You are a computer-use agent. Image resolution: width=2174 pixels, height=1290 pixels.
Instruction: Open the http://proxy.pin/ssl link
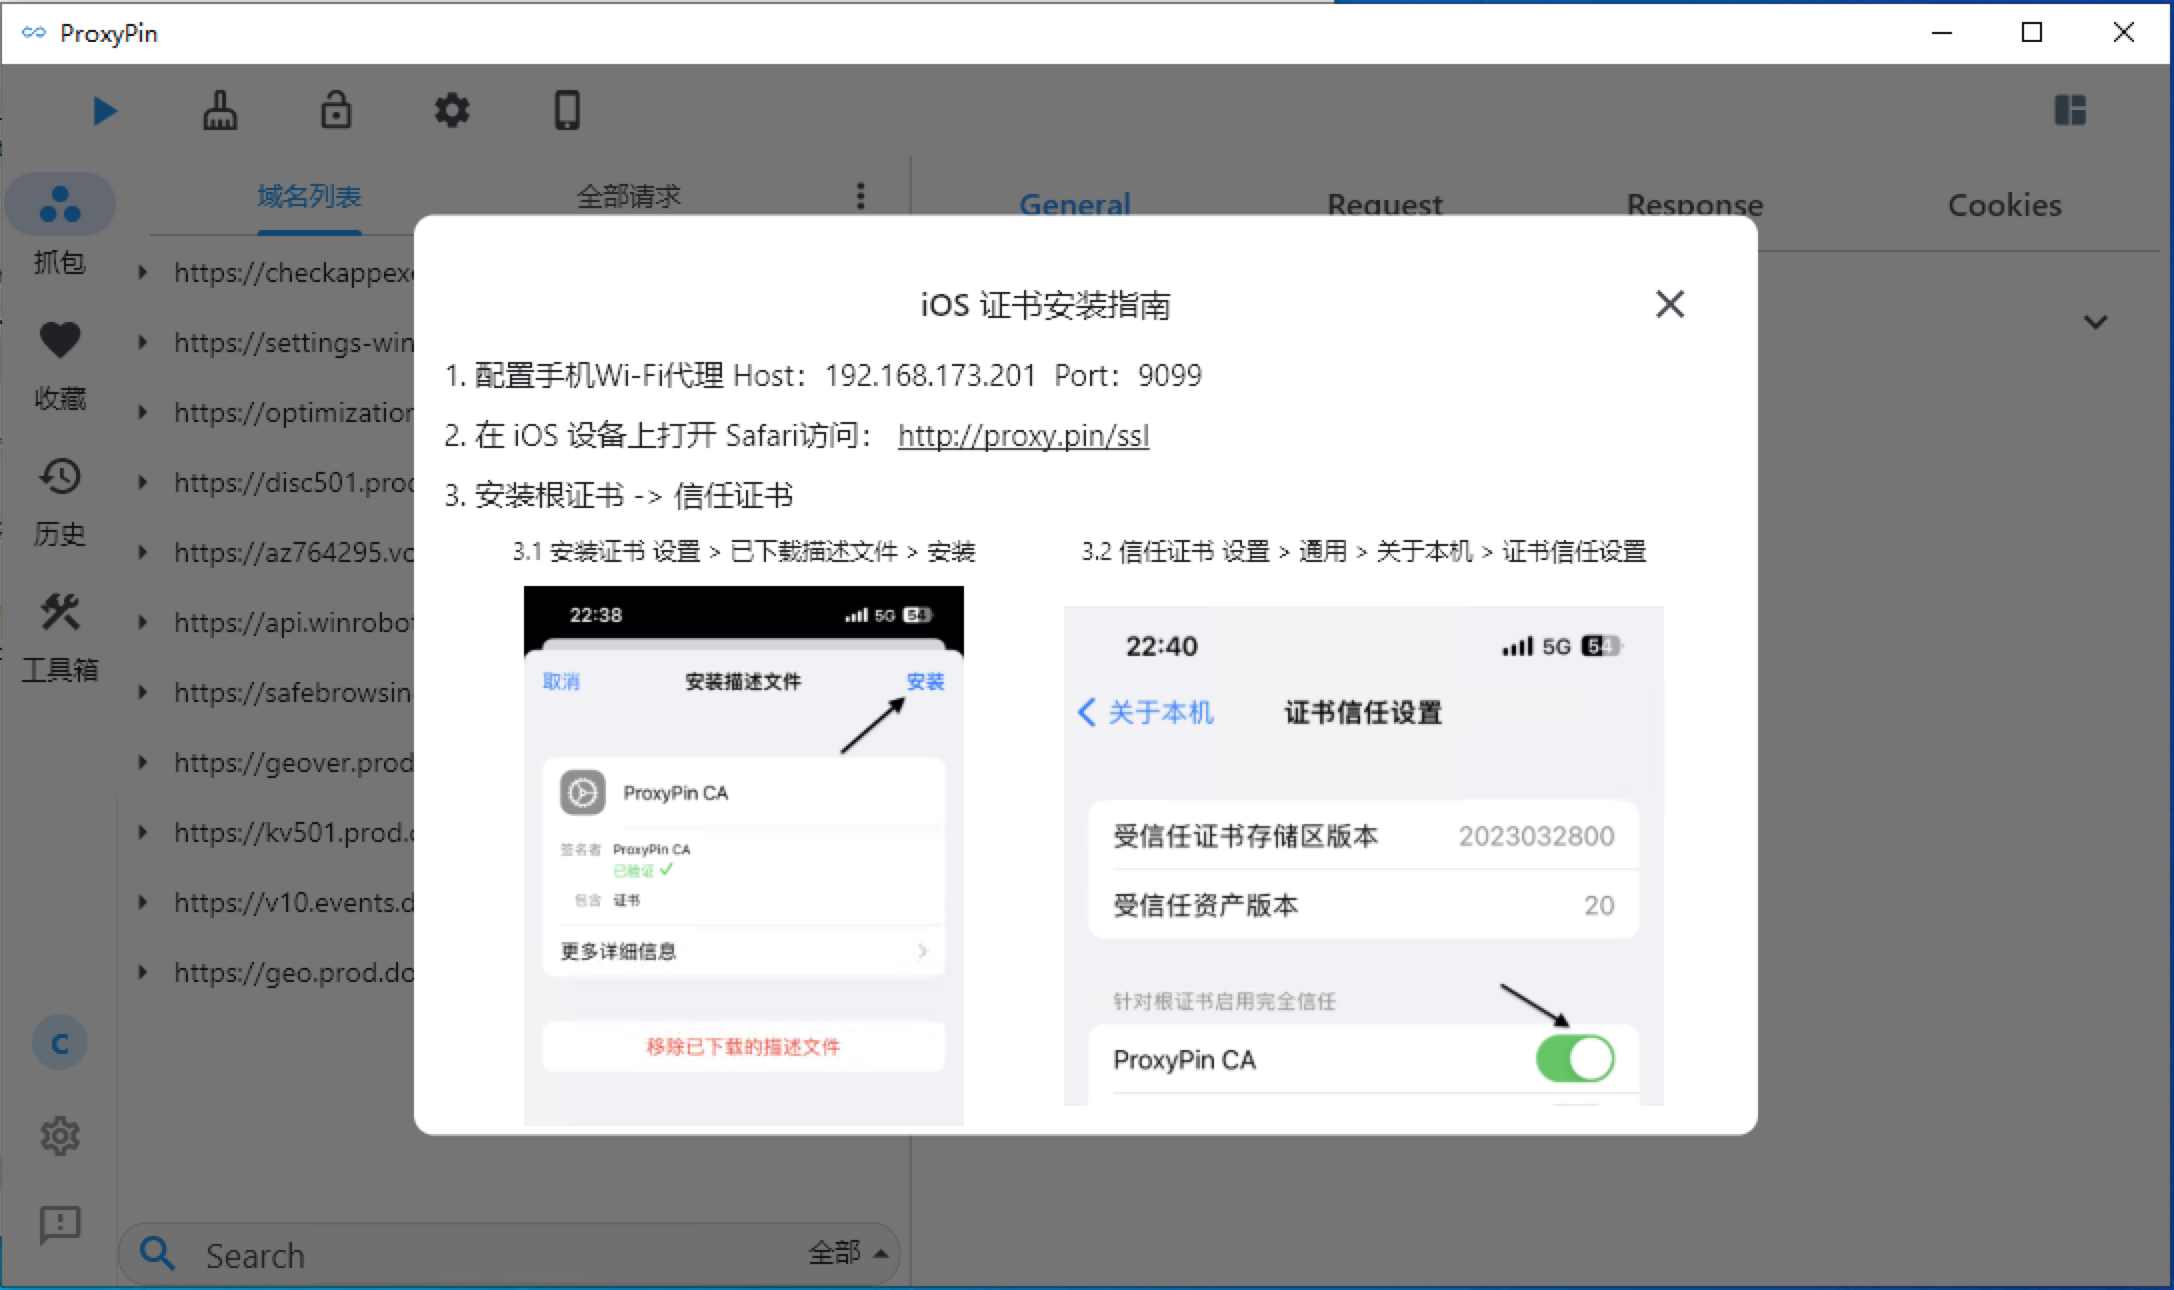1023,436
